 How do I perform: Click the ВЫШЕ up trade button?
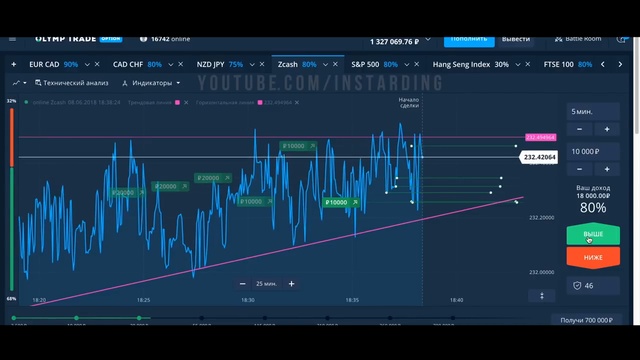coord(593,234)
